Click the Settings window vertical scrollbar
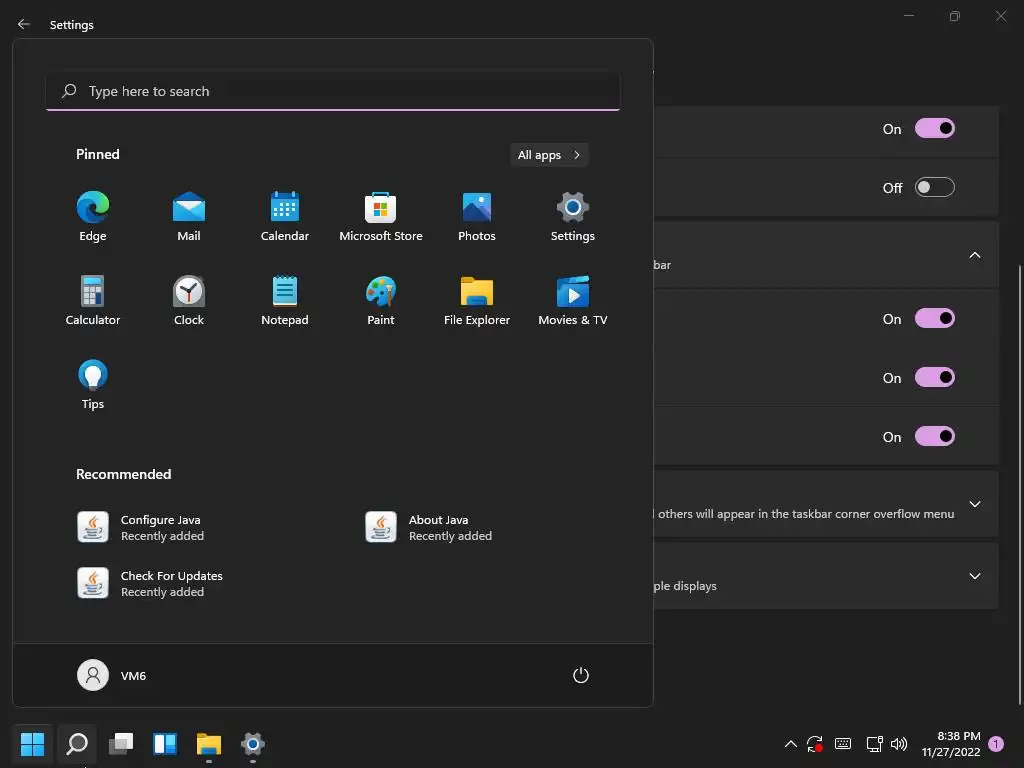This screenshot has height=768, width=1024. pyautogui.click(x=1019, y=484)
